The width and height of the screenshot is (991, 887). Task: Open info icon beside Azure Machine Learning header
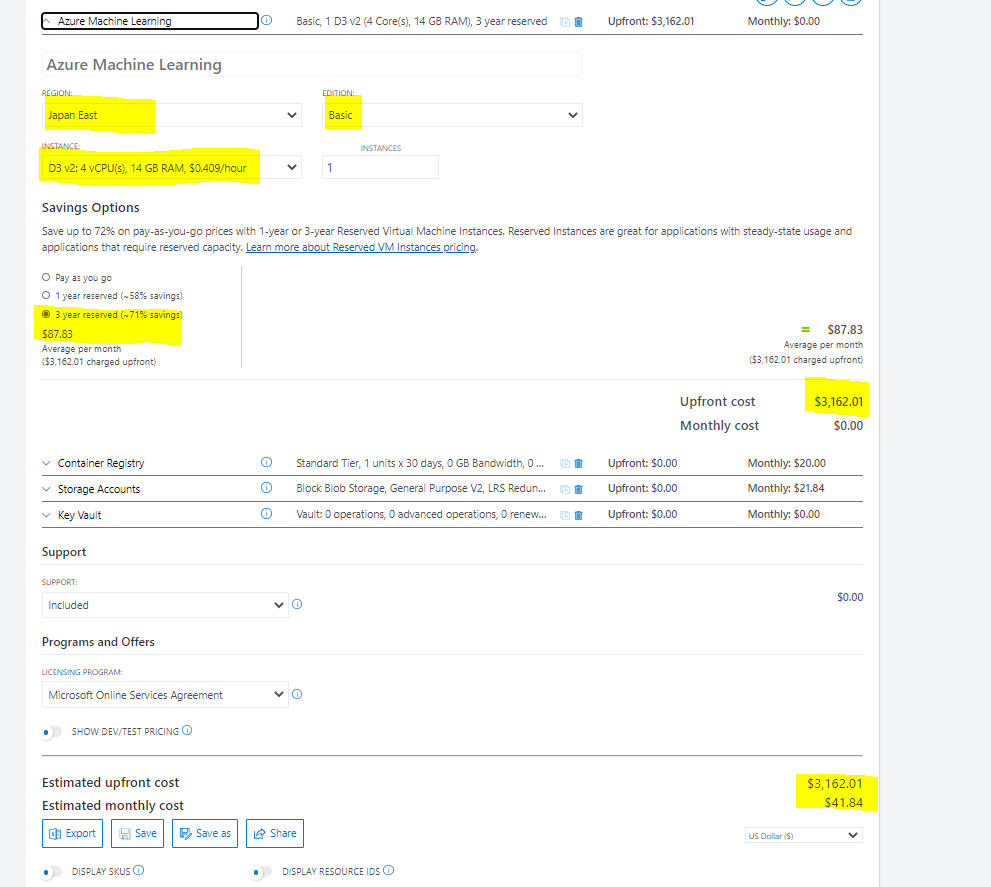(x=267, y=20)
